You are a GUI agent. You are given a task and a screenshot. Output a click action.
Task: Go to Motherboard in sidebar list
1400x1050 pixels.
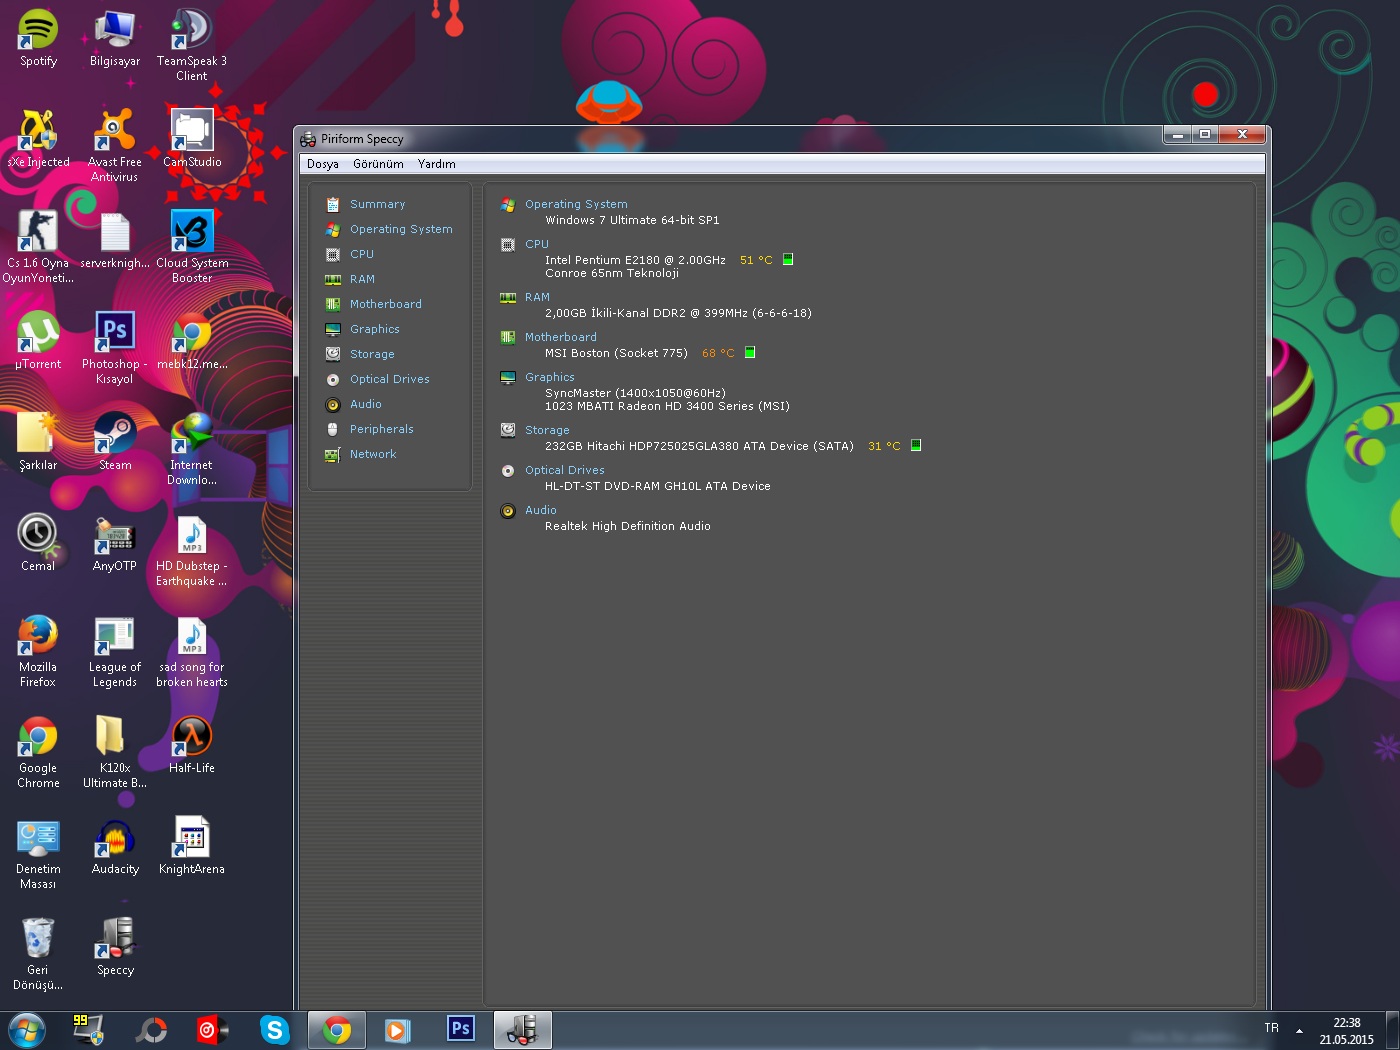[385, 304]
